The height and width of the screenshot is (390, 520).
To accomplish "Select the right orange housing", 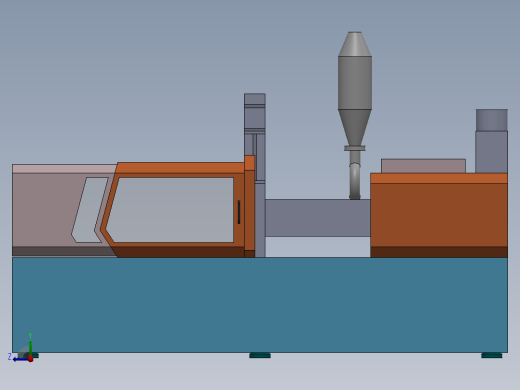I will [x=439, y=215].
